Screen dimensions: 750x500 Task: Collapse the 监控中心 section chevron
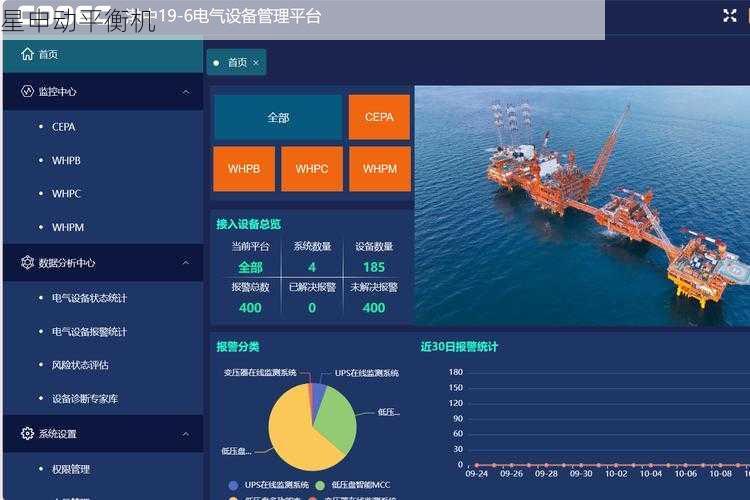pos(186,91)
